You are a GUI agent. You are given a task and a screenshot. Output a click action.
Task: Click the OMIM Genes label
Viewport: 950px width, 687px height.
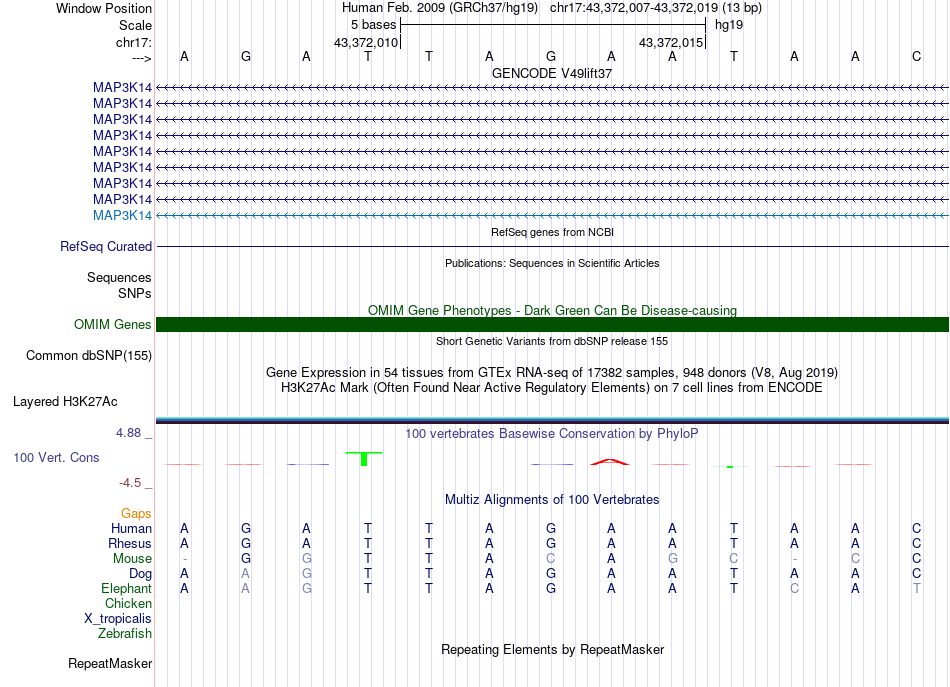pos(112,324)
